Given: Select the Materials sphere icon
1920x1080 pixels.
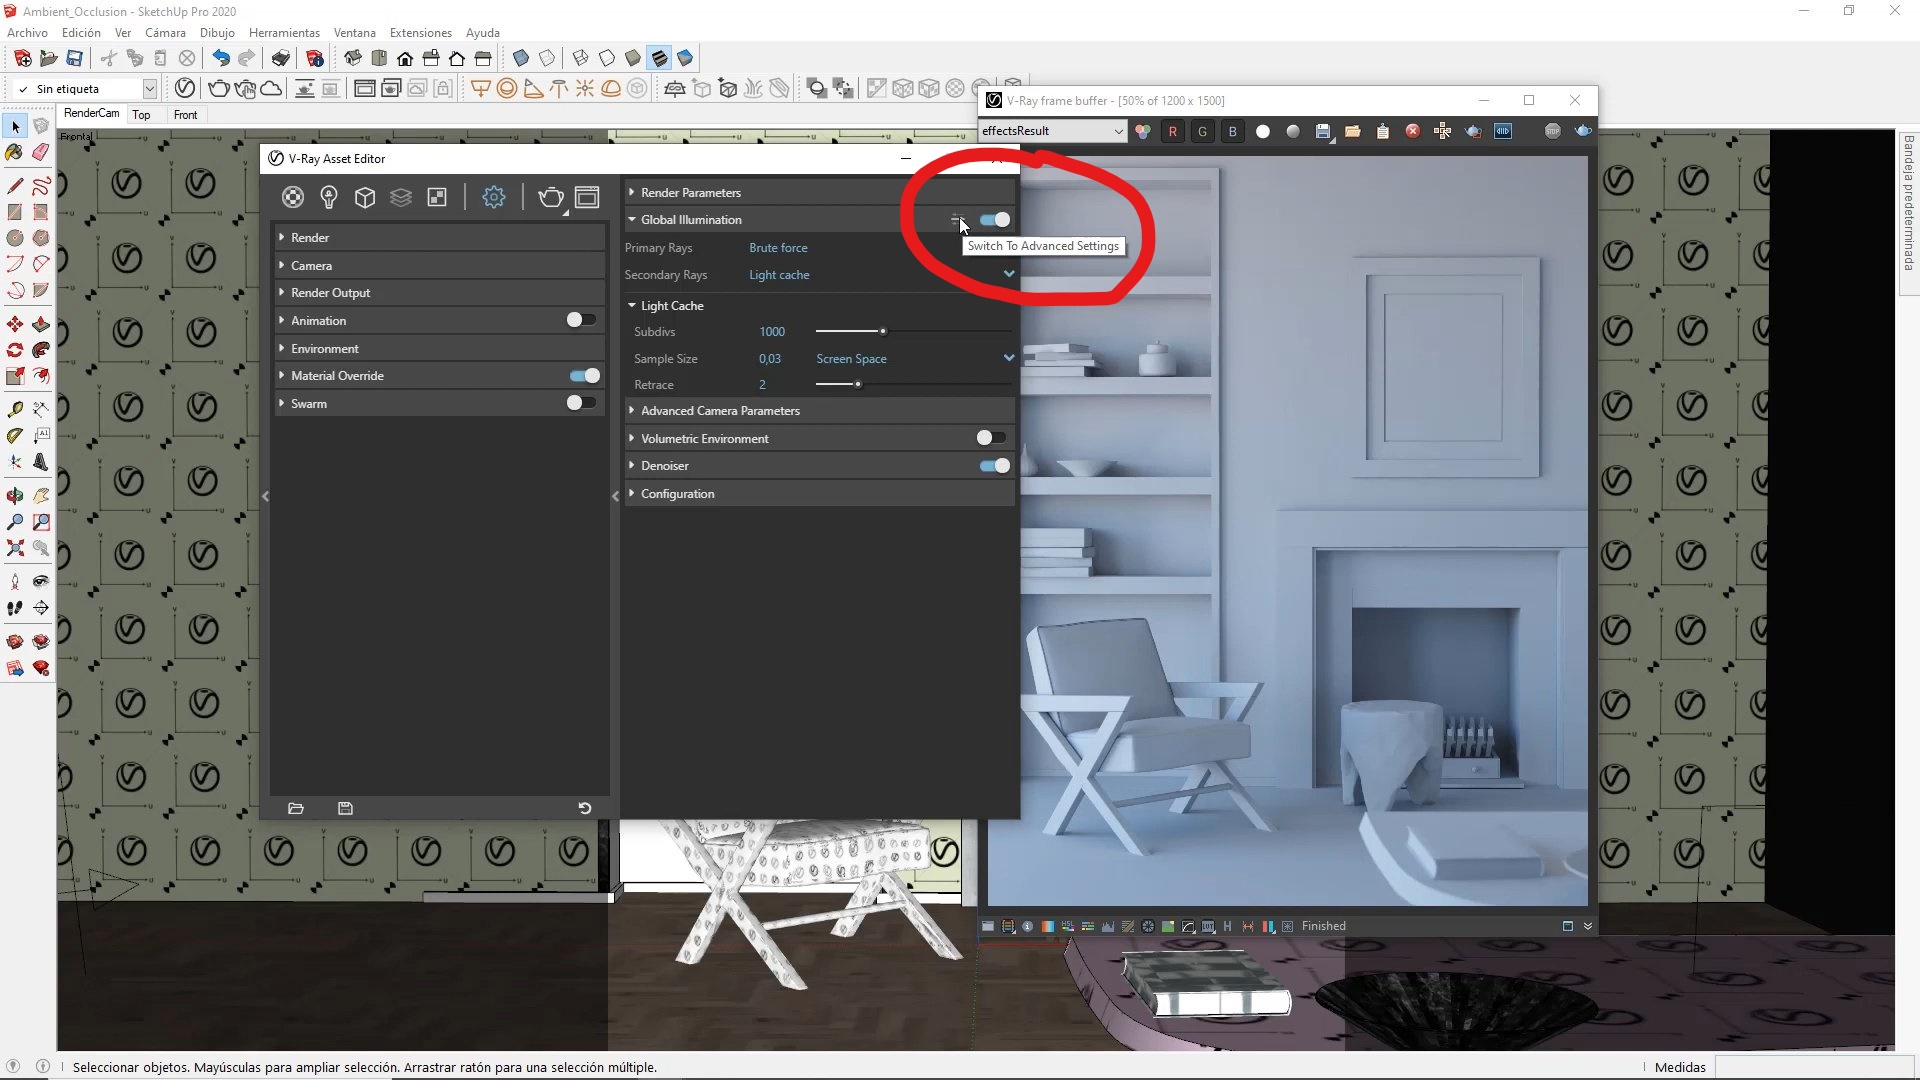Looking at the screenshot, I should pyautogui.click(x=292, y=197).
